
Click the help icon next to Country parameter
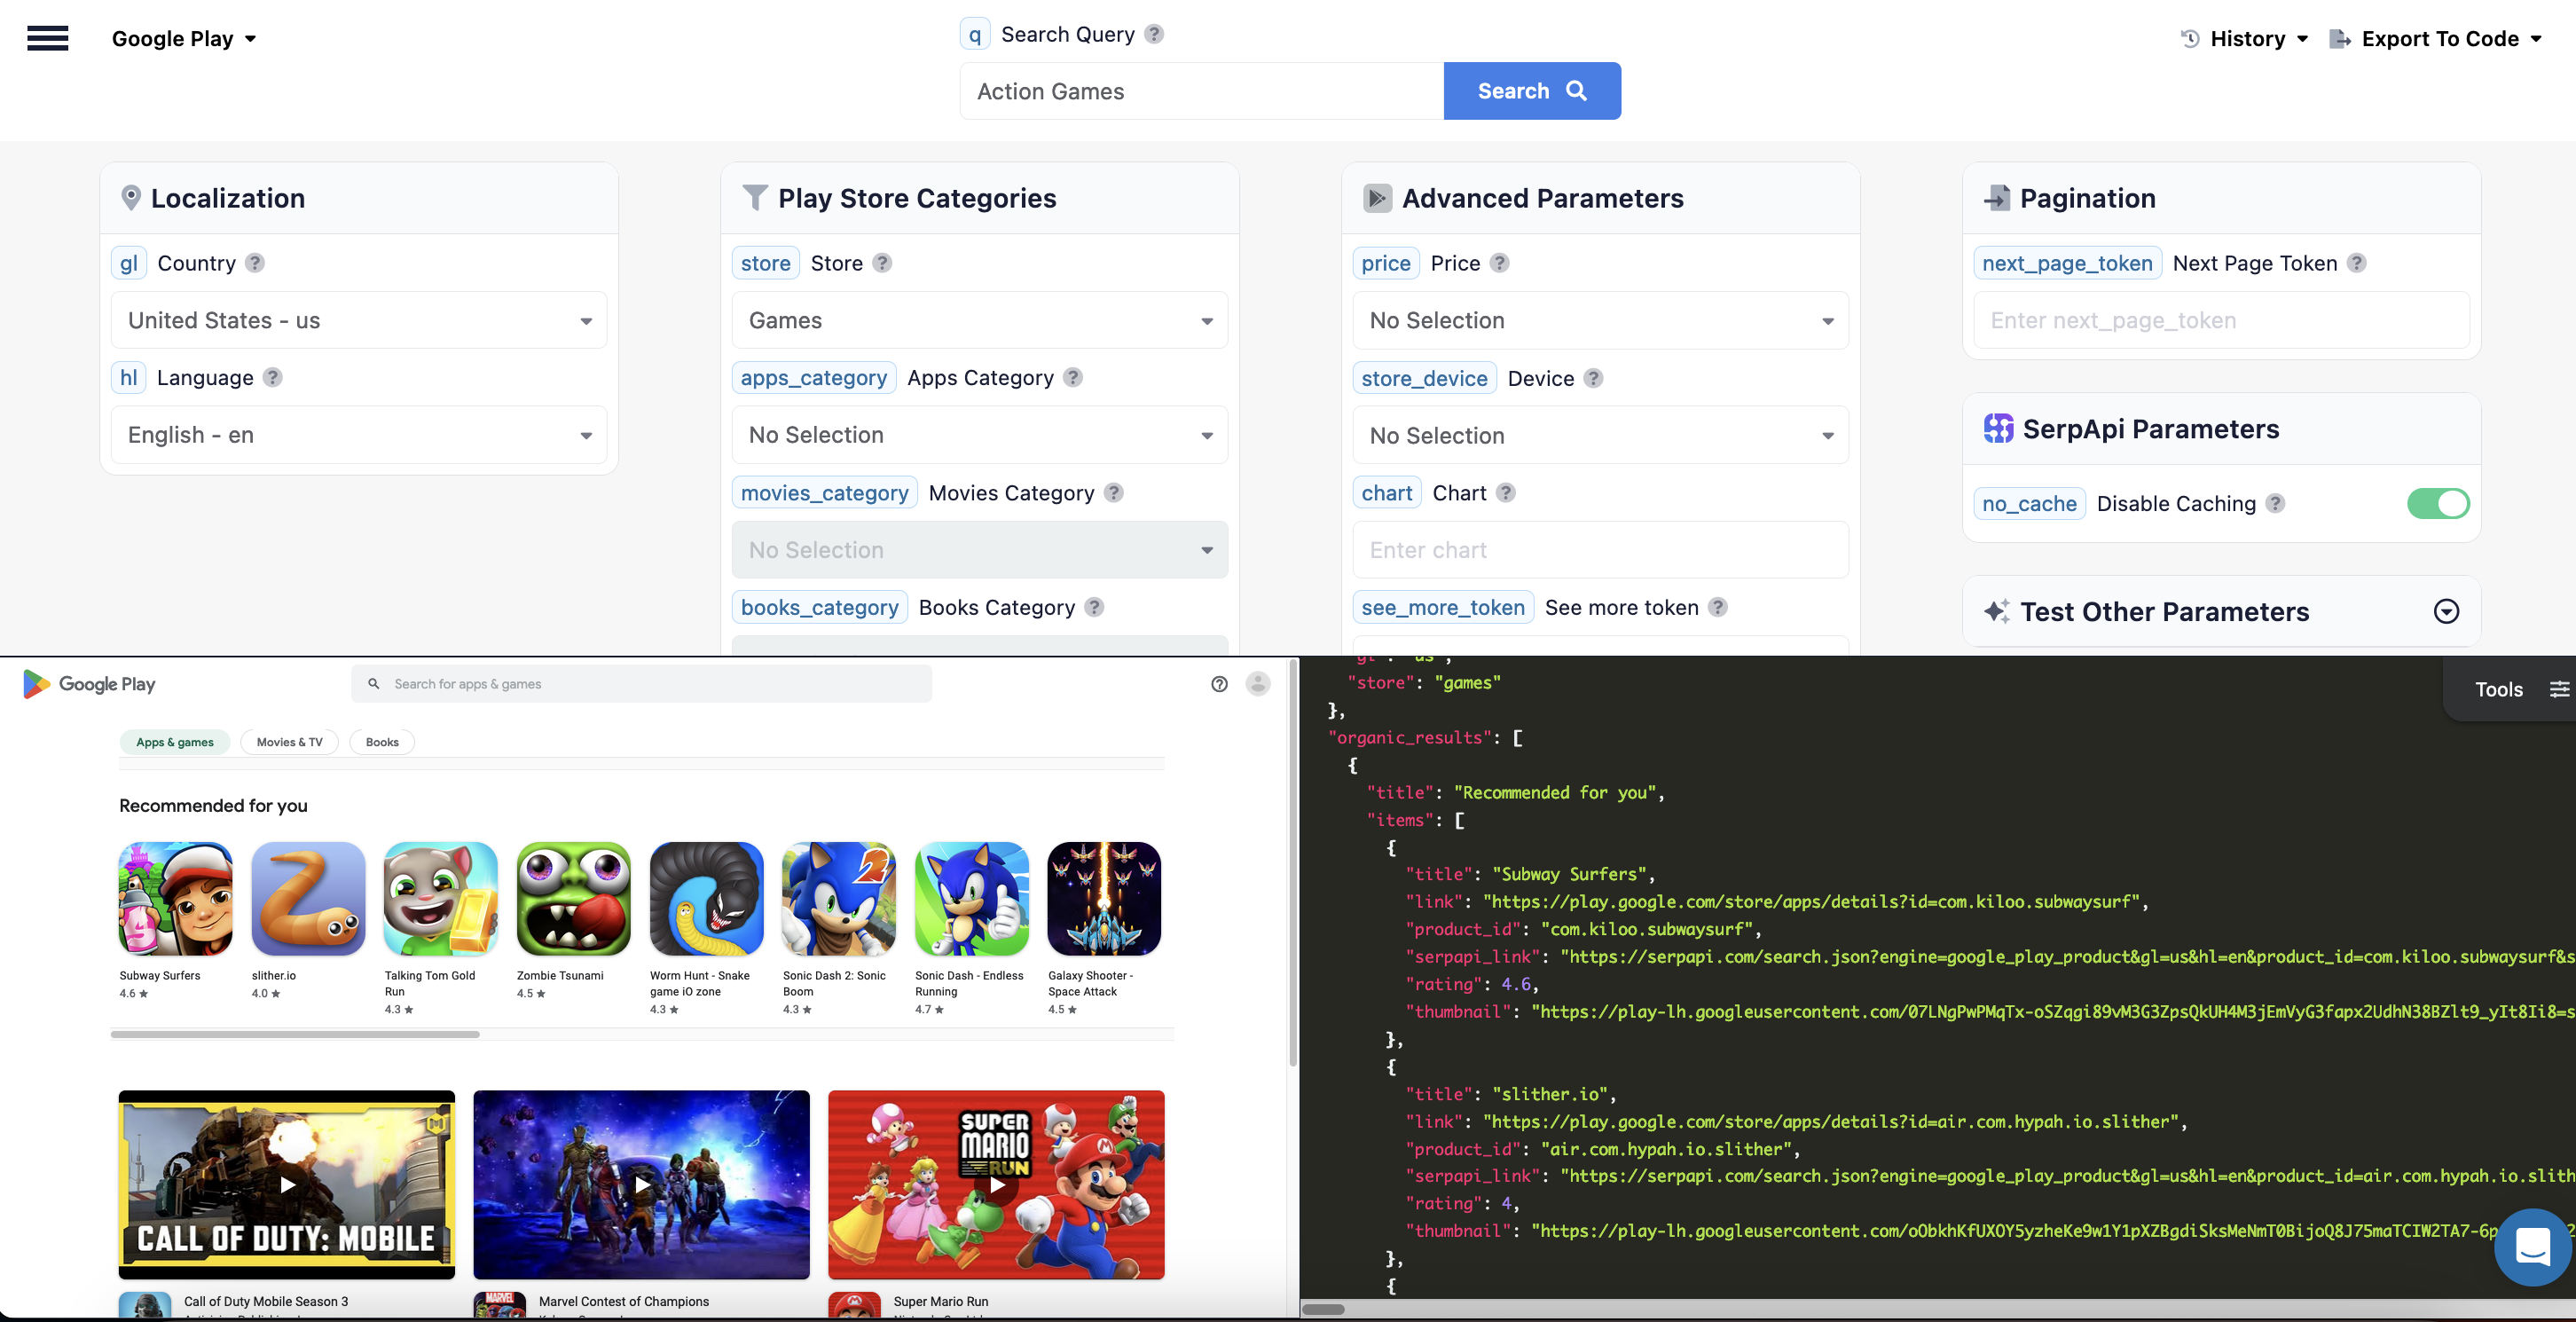(x=255, y=263)
